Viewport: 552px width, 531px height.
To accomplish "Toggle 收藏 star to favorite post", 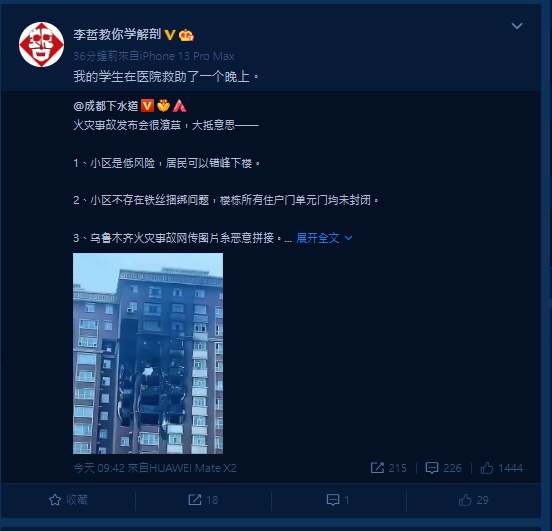I will click(x=68, y=500).
